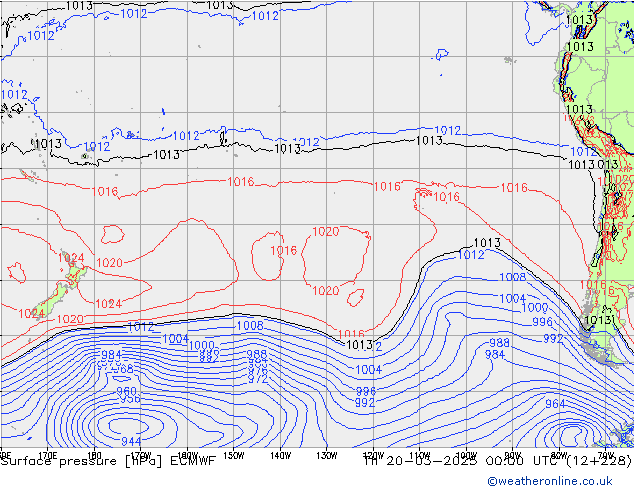634x490 pixels.
Task: Select the 'Surface pressure [hPa] ECMWF' caption
Action: pyautogui.click(x=108, y=461)
